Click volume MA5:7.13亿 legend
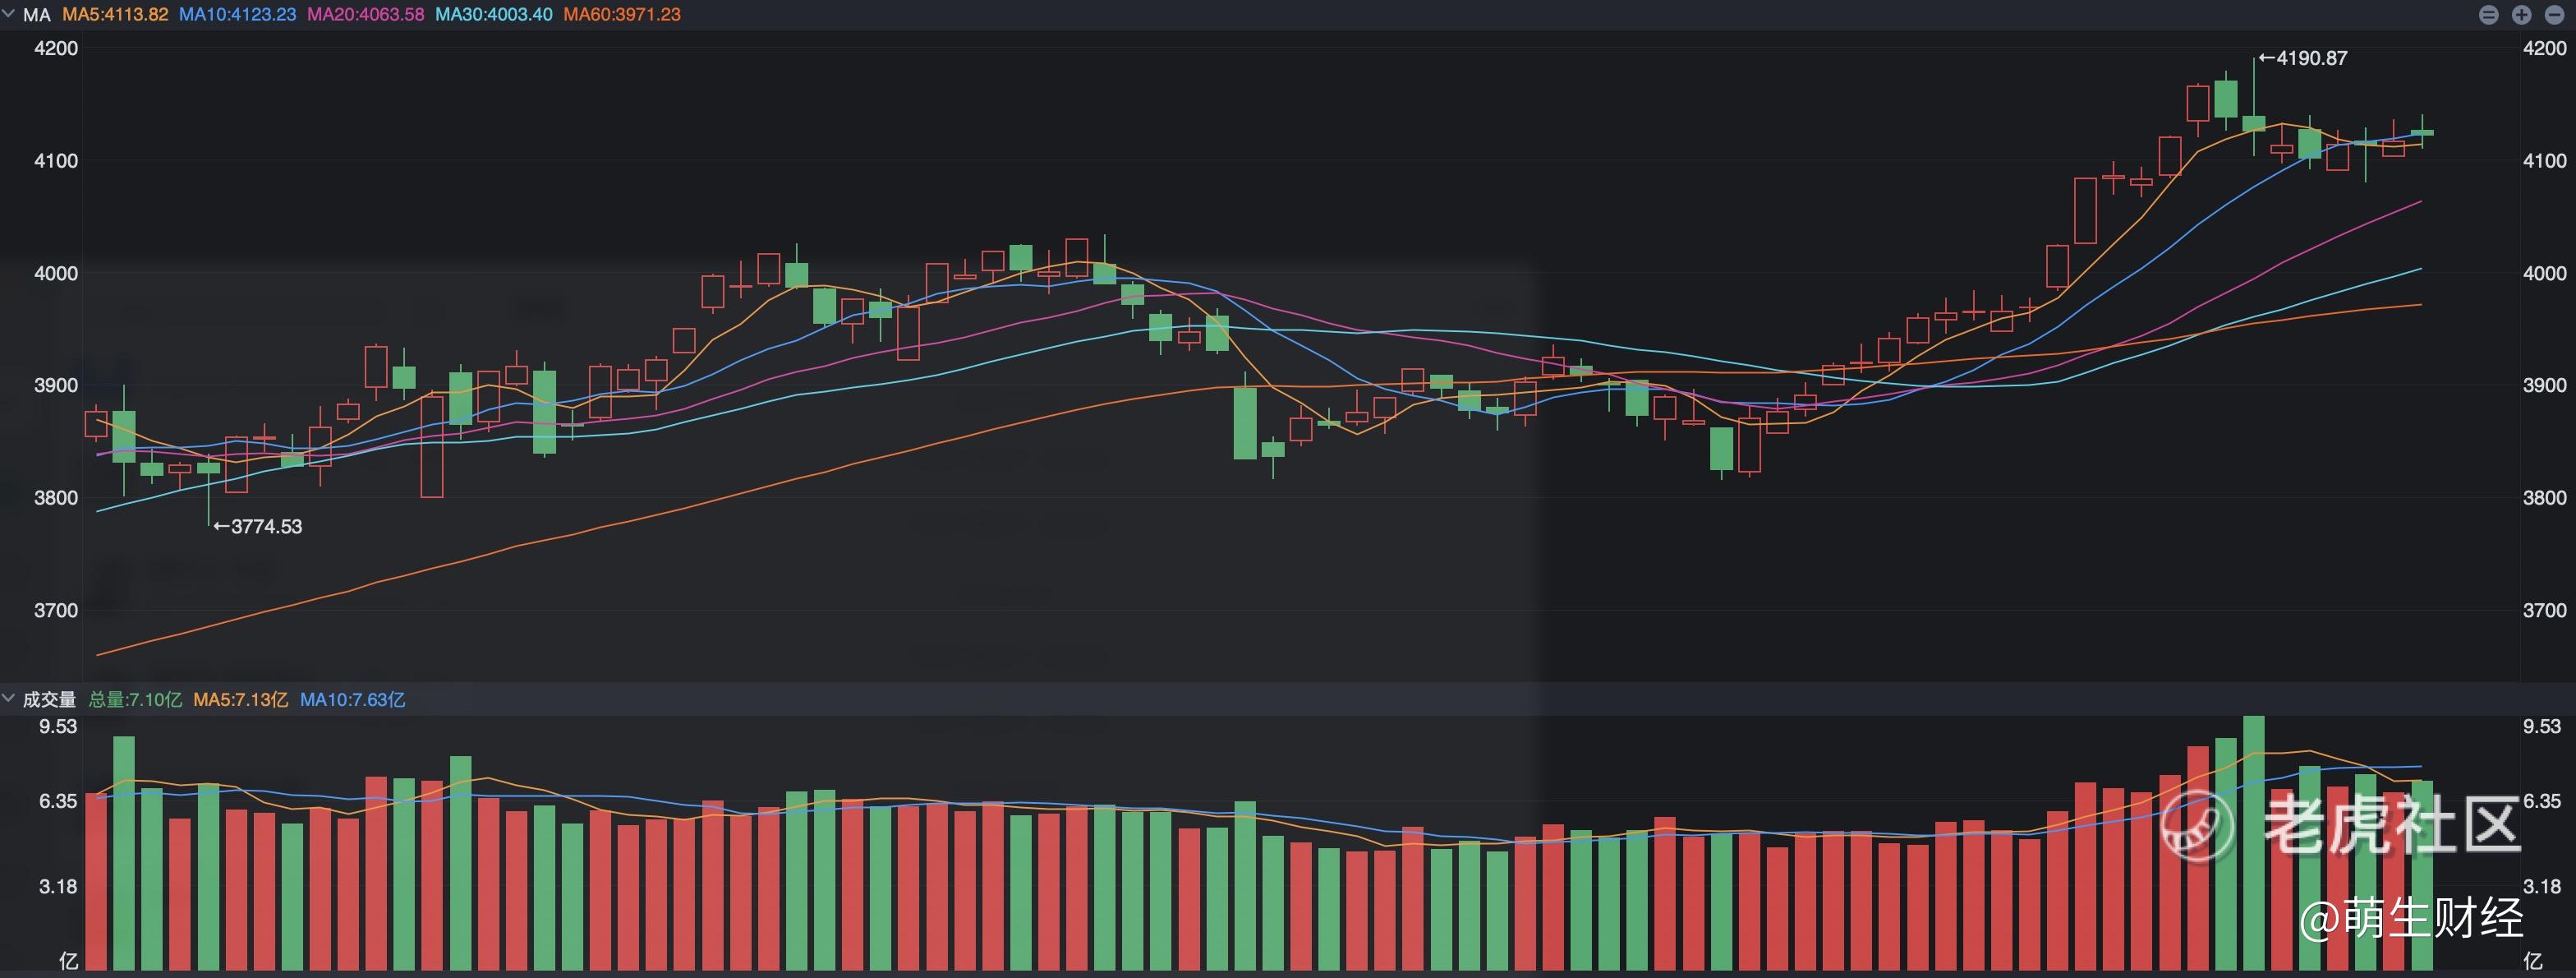 pos(240,699)
